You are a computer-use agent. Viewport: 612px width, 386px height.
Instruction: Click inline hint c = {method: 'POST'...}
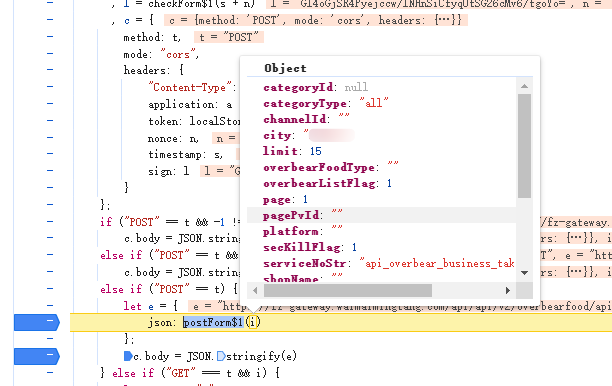tap(316, 20)
